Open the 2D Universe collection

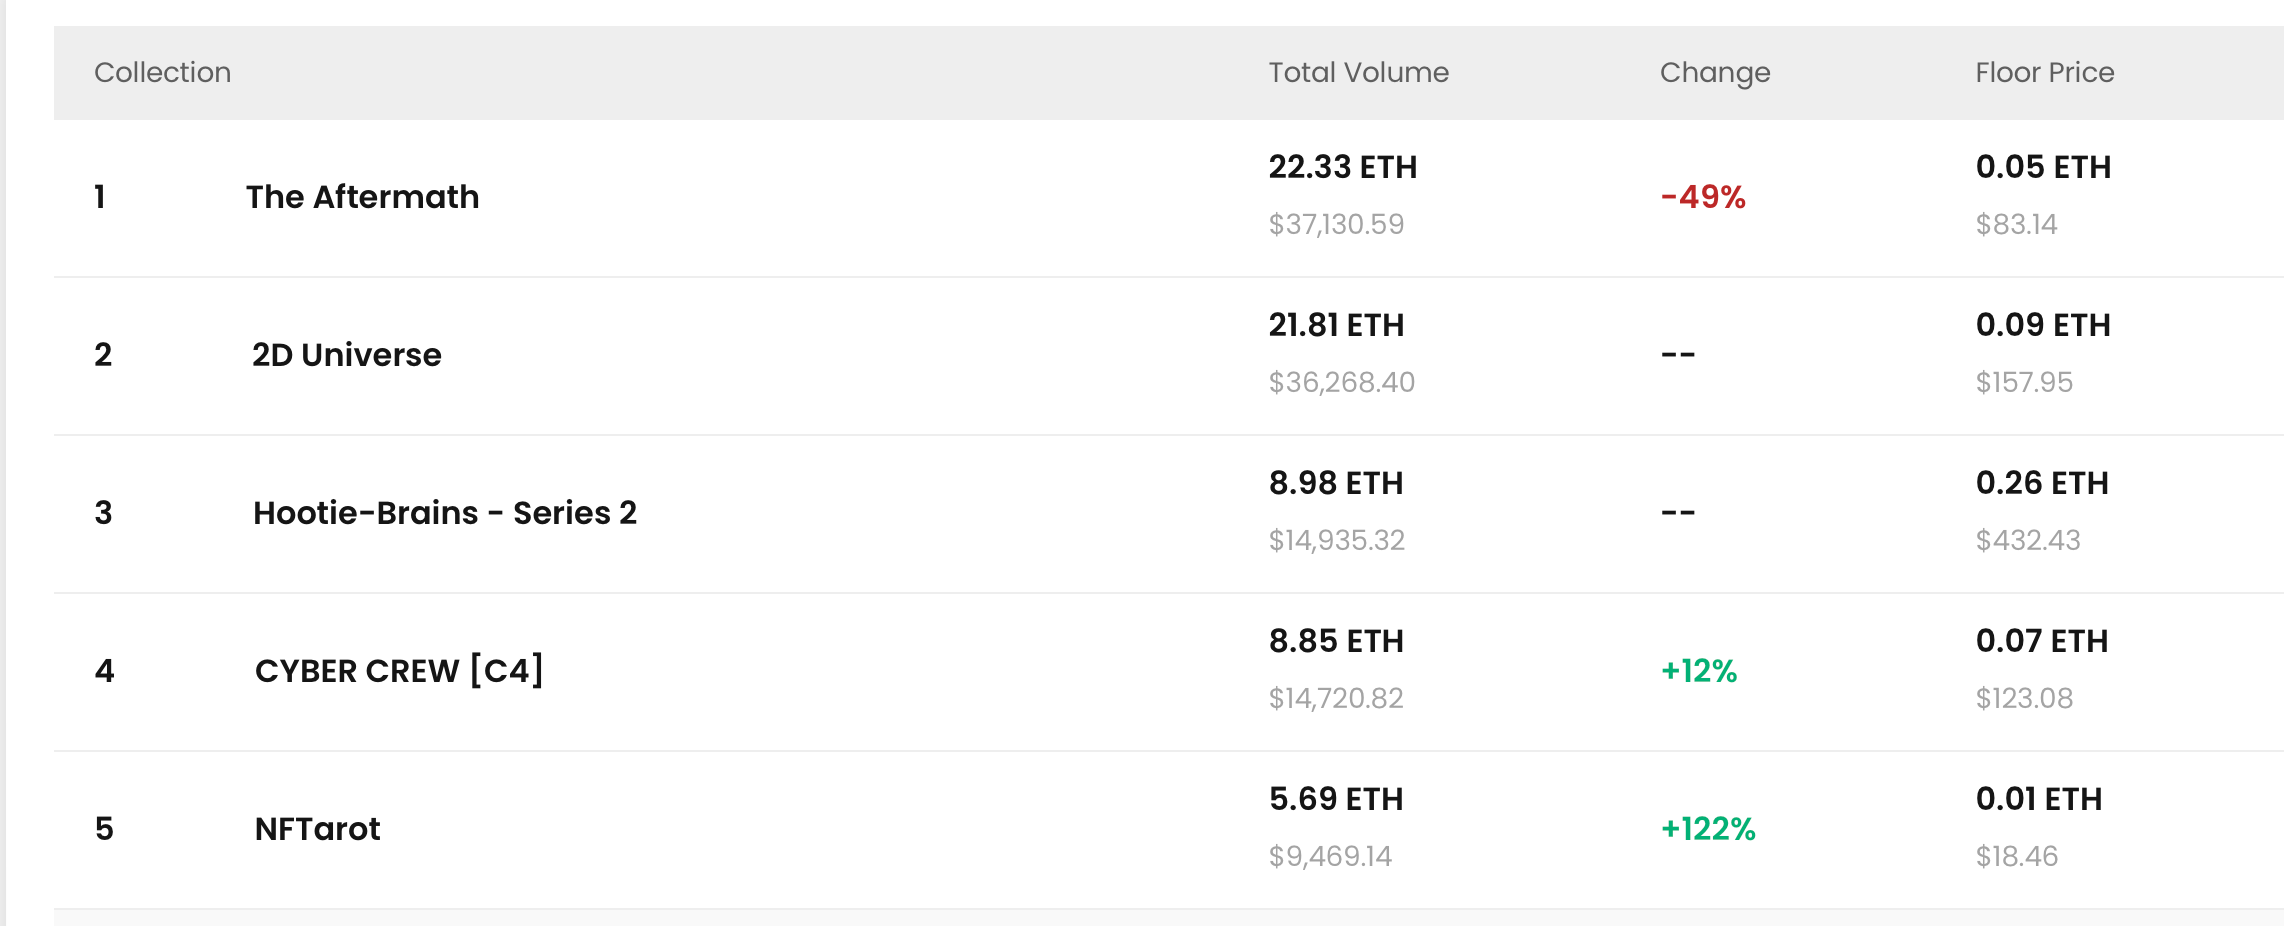coord(347,355)
